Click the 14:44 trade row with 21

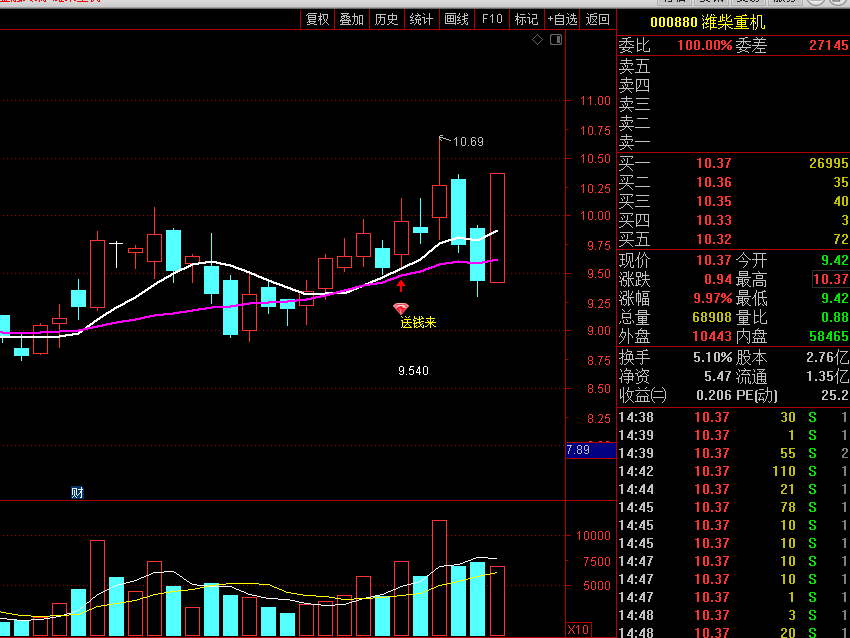click(x=733, y=489)
